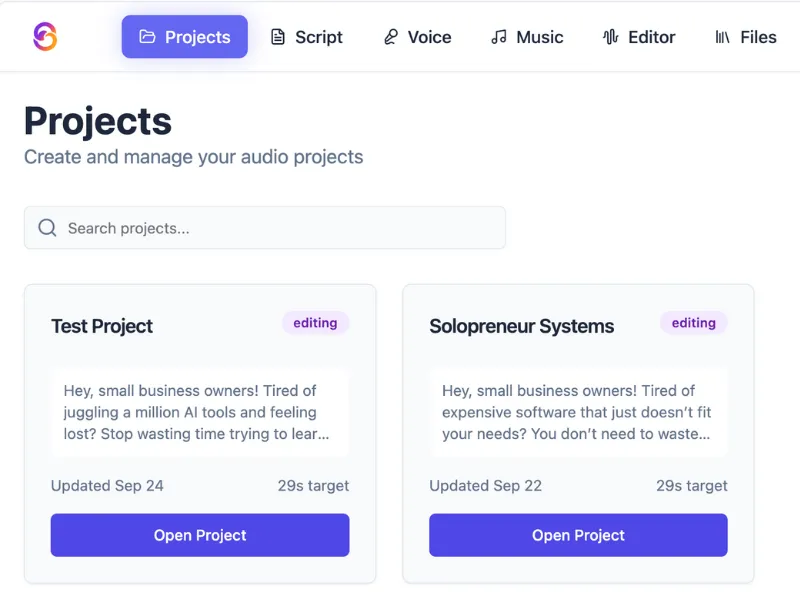The image size is (800, 600).
Task: Click the waveform icon beside Editor
Action: click(x=610, y=37)
